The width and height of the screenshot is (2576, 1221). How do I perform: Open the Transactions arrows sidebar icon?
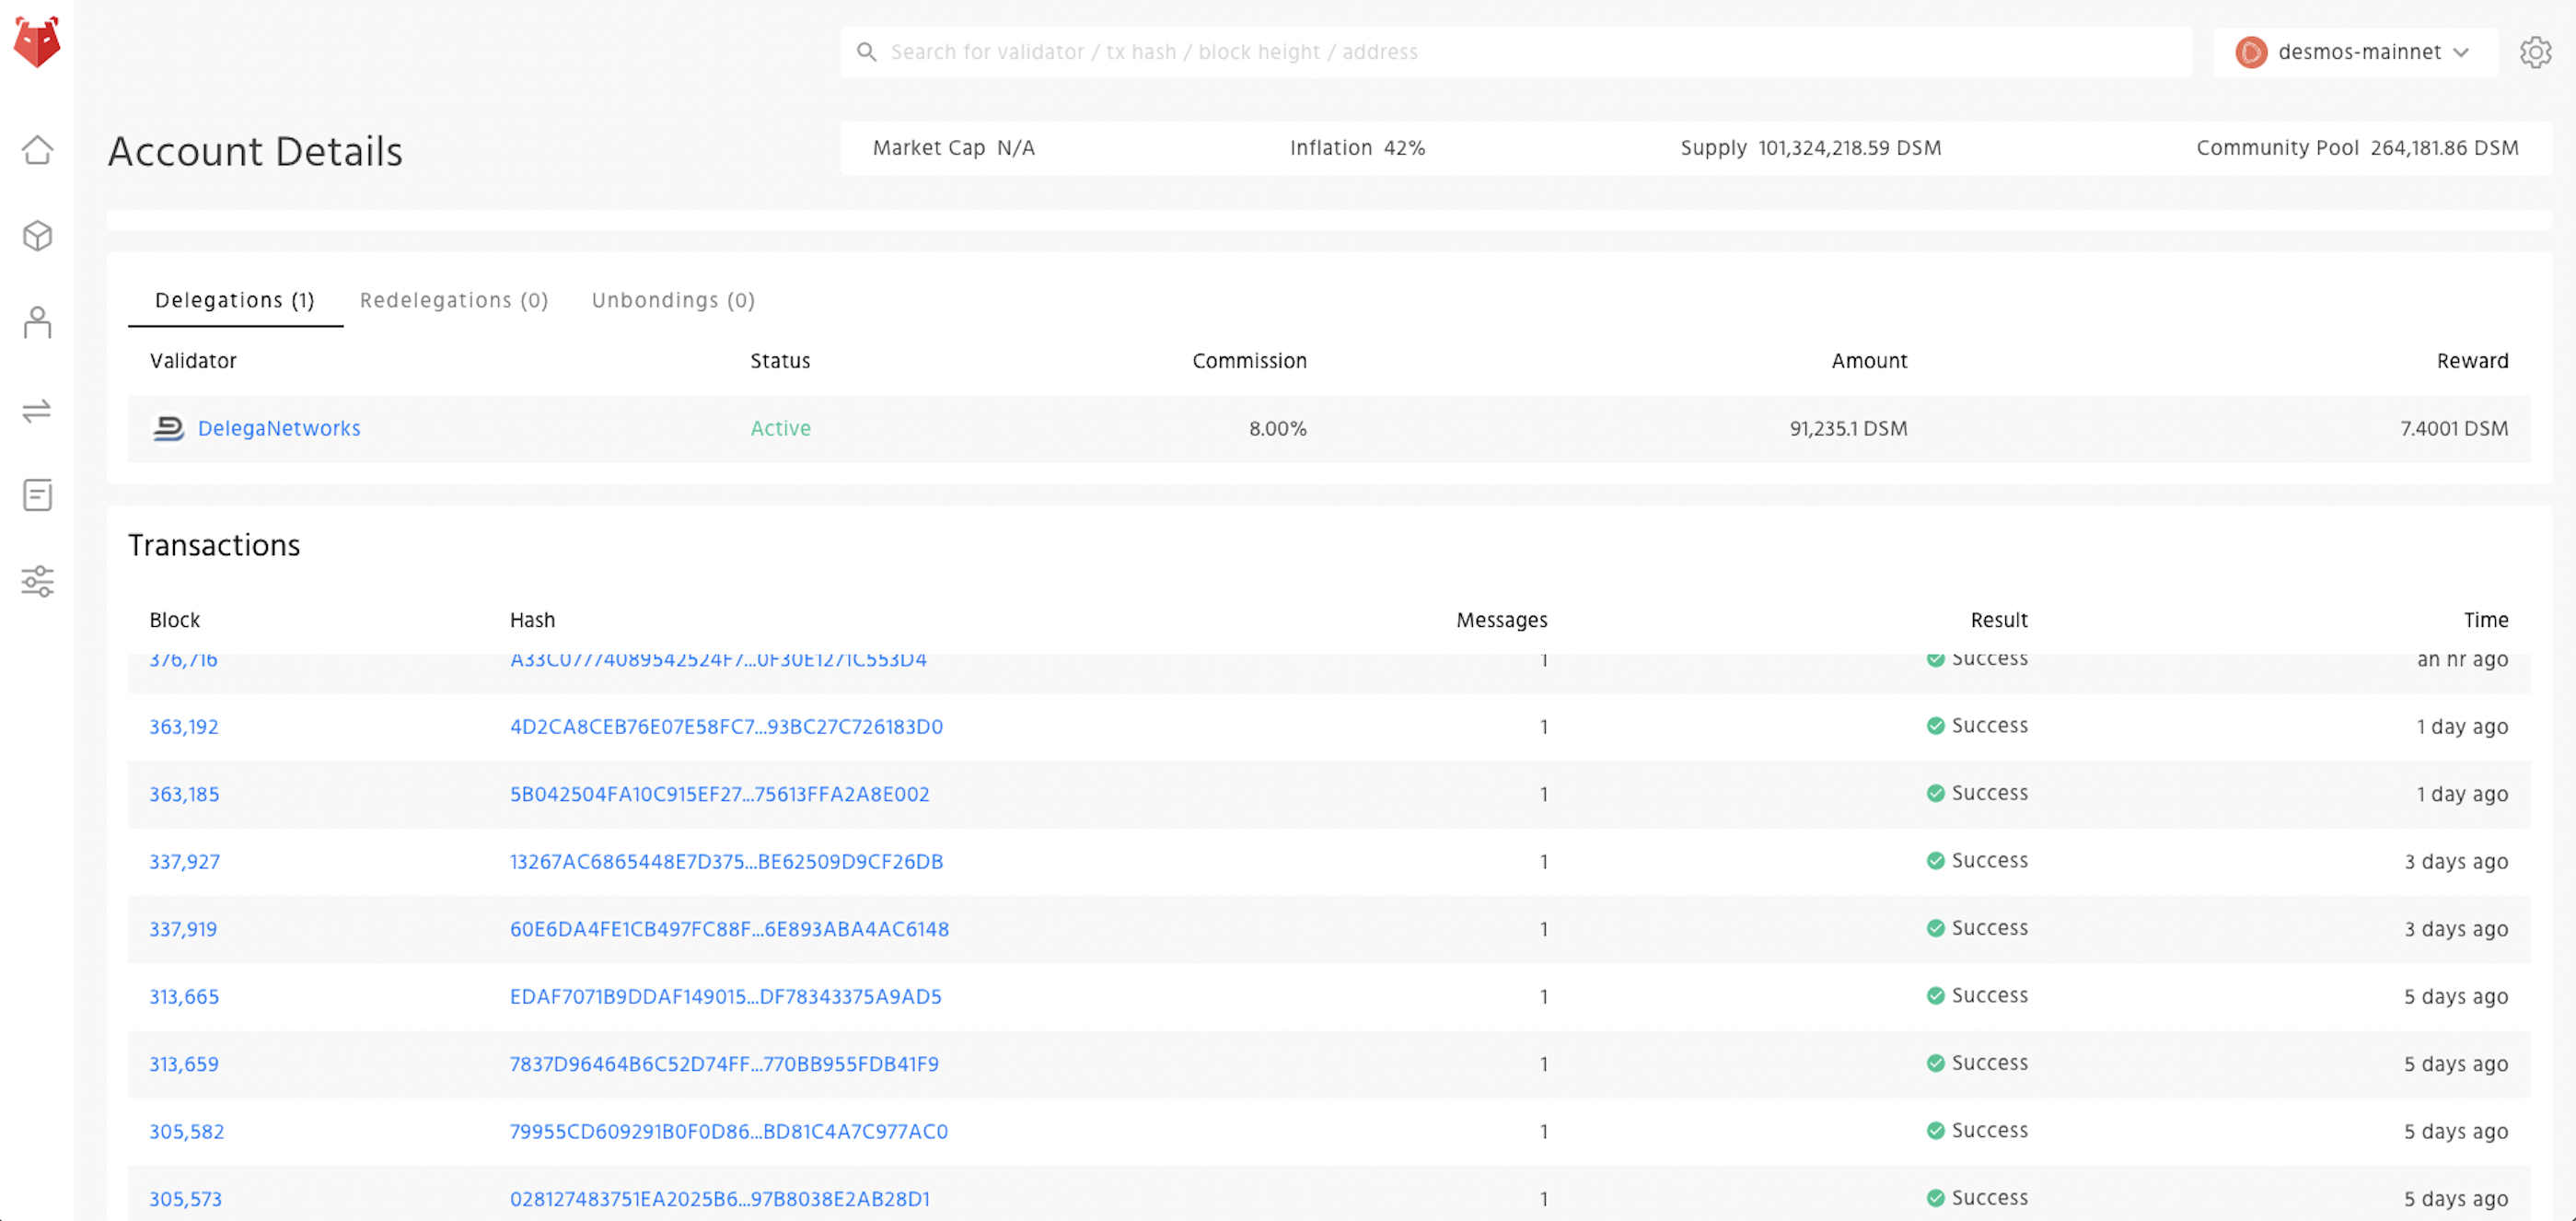point(37,409)
